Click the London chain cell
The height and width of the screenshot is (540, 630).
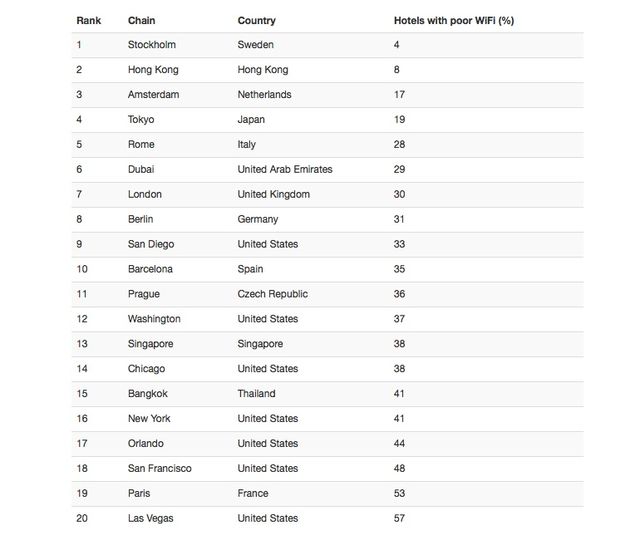(145, 194)
